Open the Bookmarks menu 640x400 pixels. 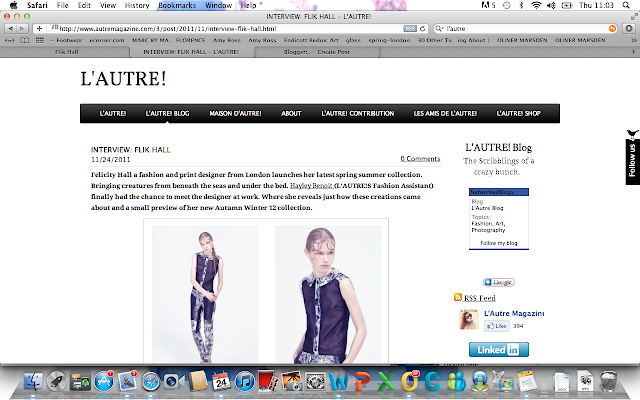tap(177, 5)
